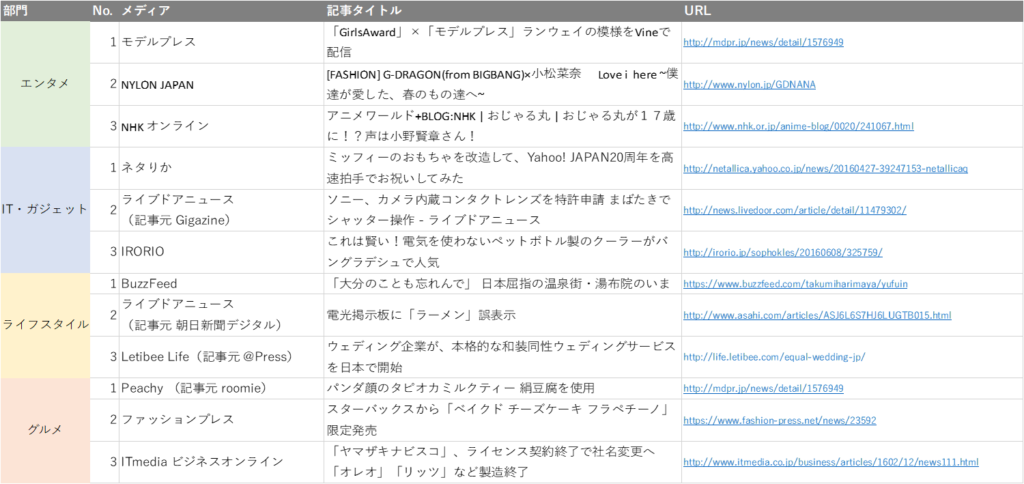Open the netallica.yahoo.co.jp news link

(x=825, y=168)
